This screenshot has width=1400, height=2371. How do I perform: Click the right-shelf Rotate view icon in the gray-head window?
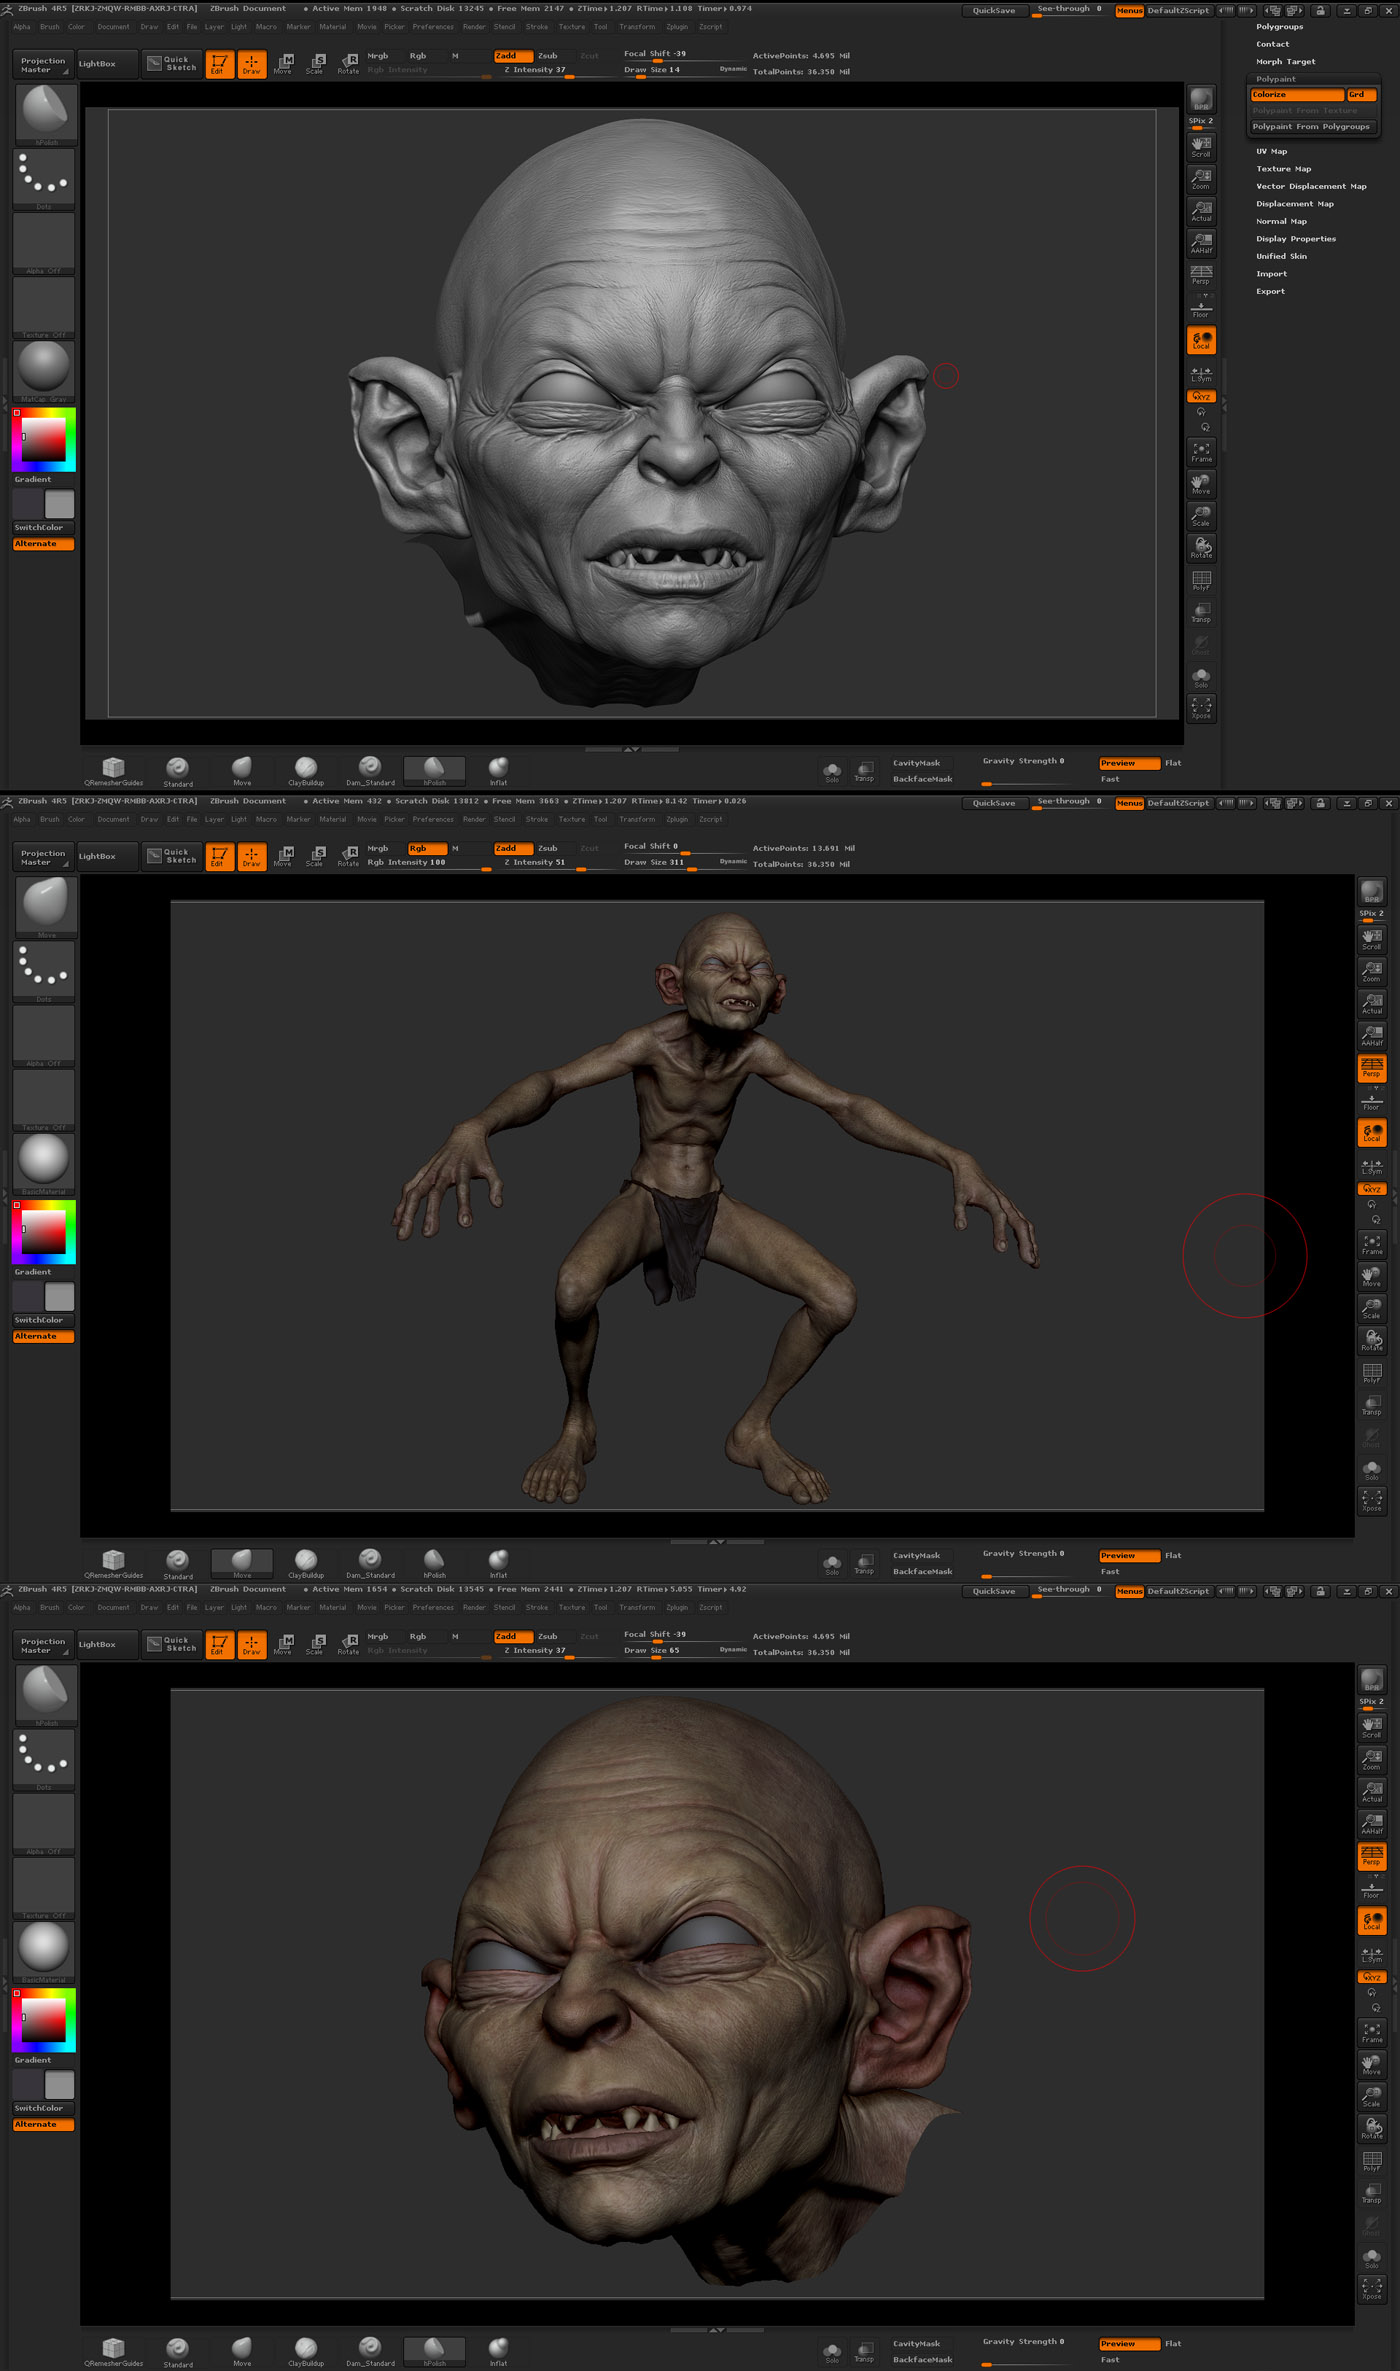point(1201,547)
